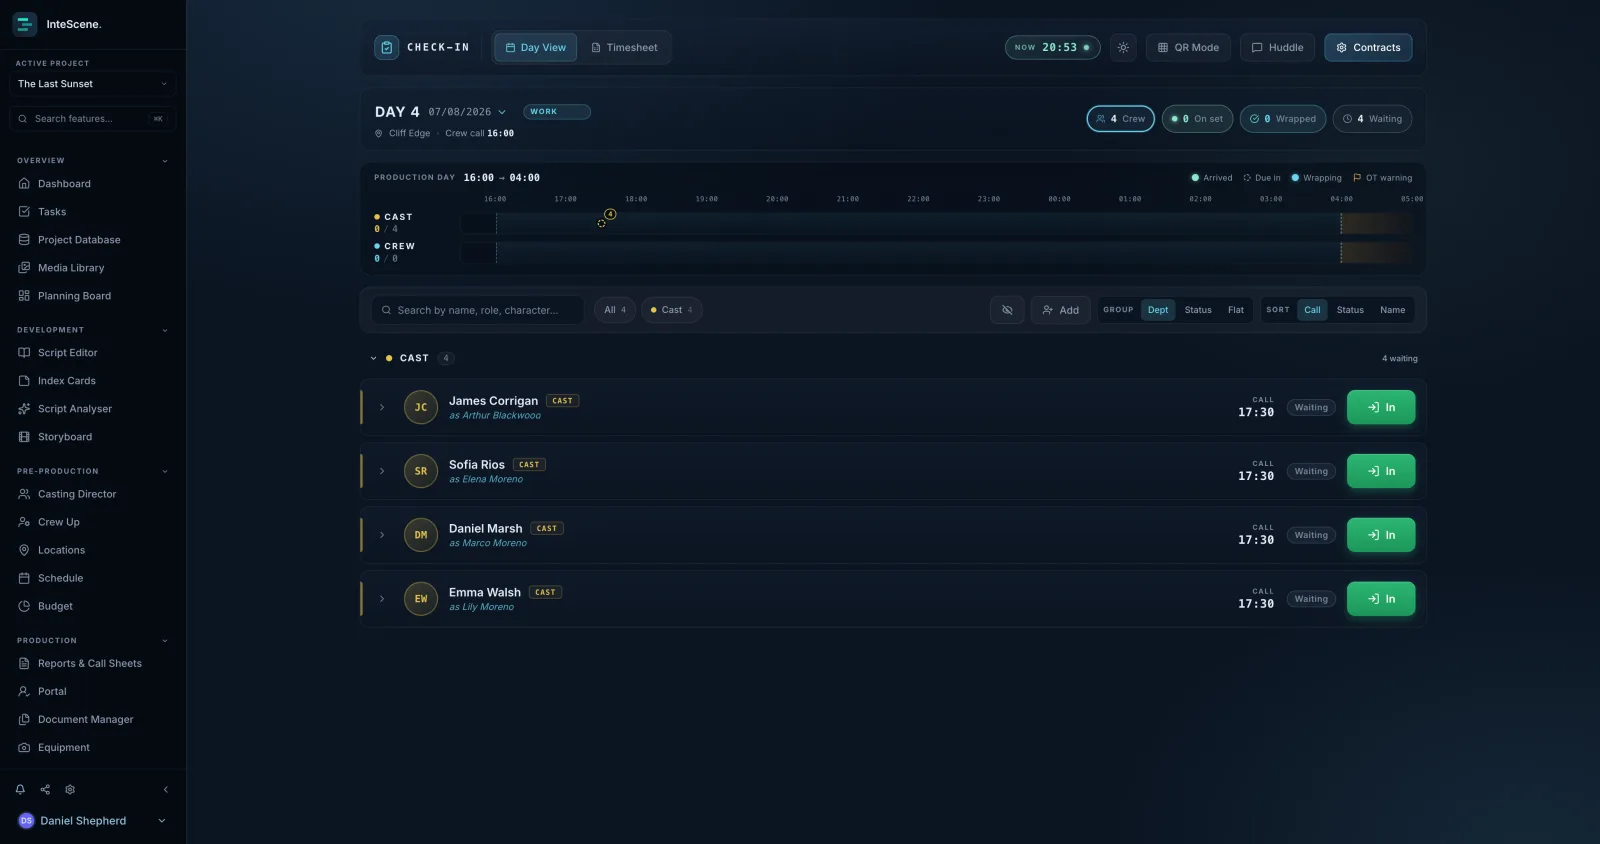The image size is (1600, 844).
Task: Open Contracts
Action: (1368, 47)
